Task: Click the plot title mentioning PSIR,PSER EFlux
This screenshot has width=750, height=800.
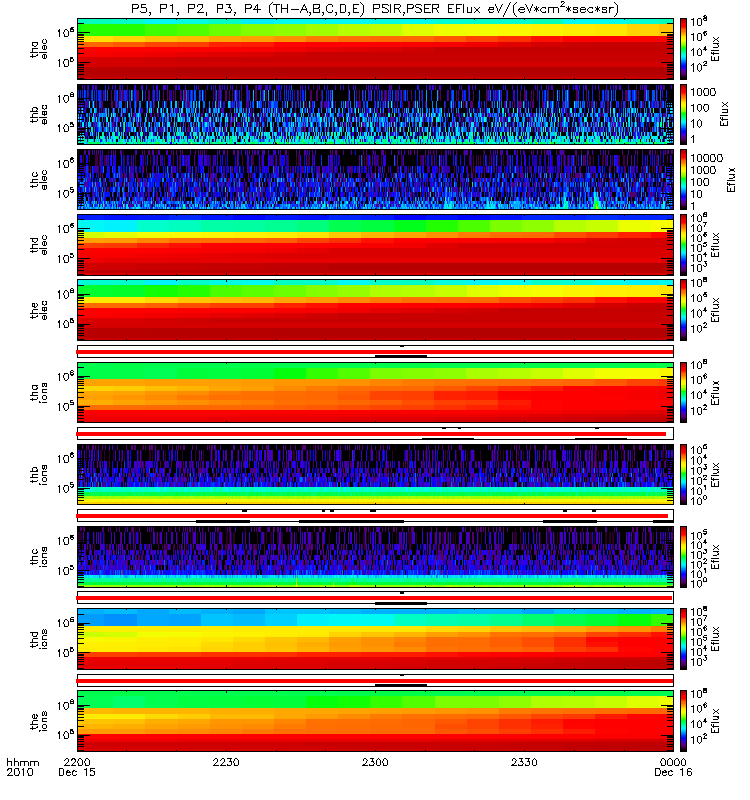Action: pyautogui.click(x=374, y=9)
